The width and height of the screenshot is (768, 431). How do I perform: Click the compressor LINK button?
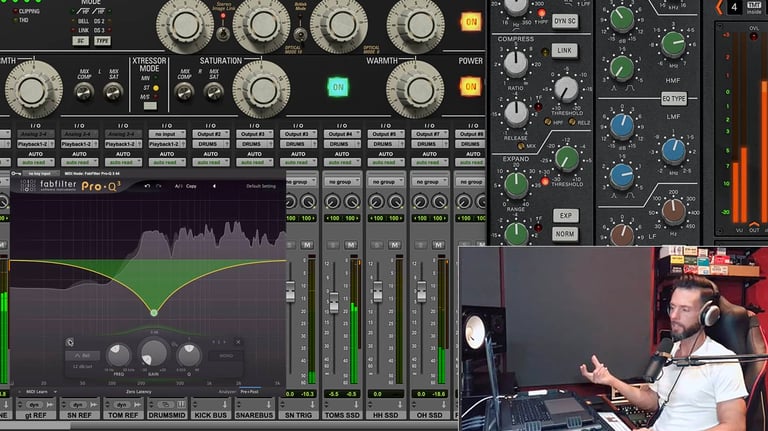(x=565, y=50)
